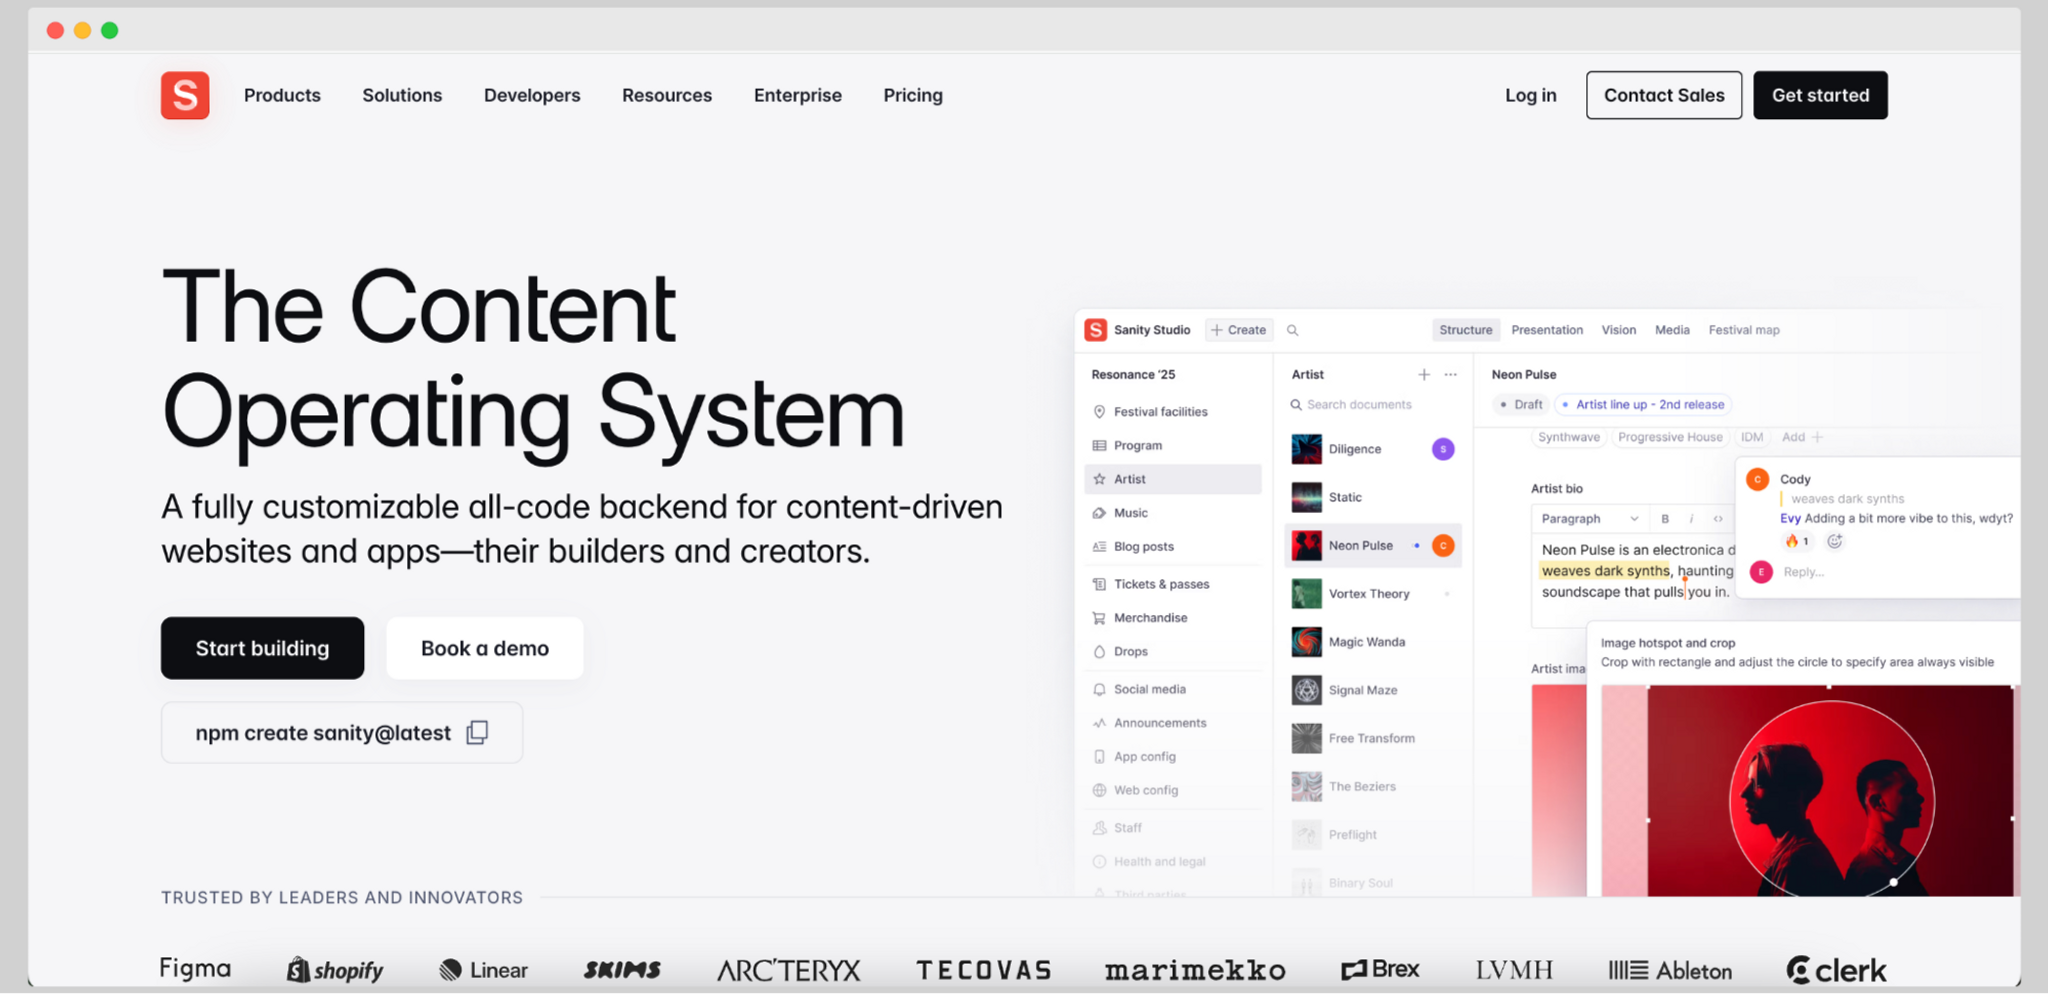The image size is (2048, 994).
Task: Select the Static artist document
Action: click(x=1372, y=498)
